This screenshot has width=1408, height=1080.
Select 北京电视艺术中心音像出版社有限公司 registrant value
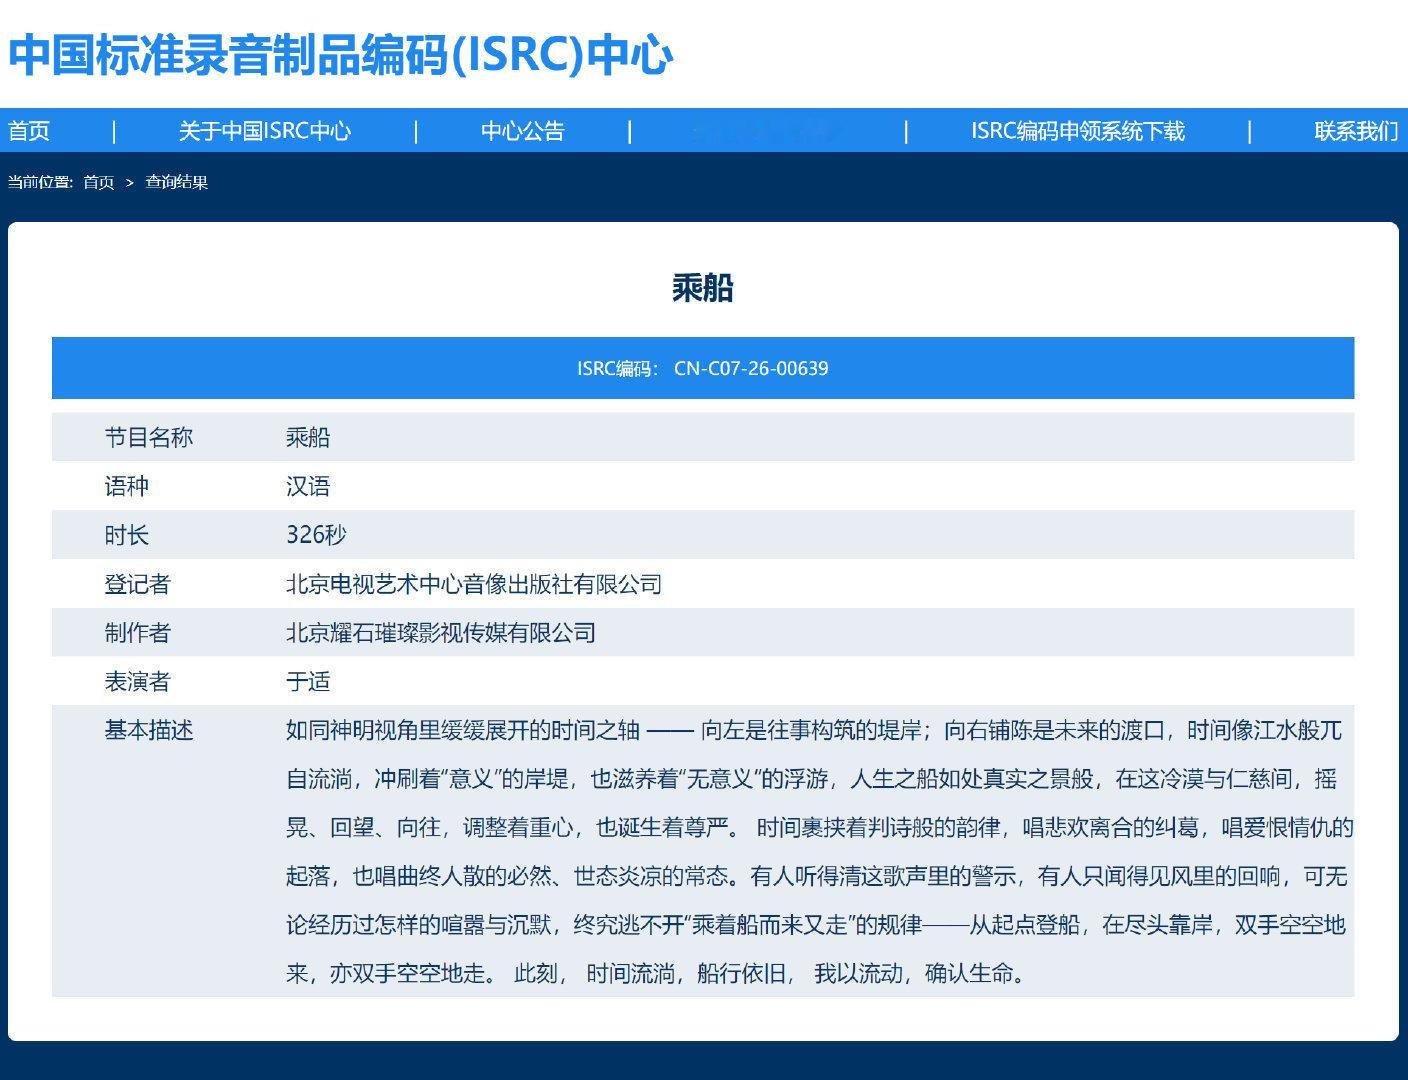pyautogui.click(x=474, y=584)
